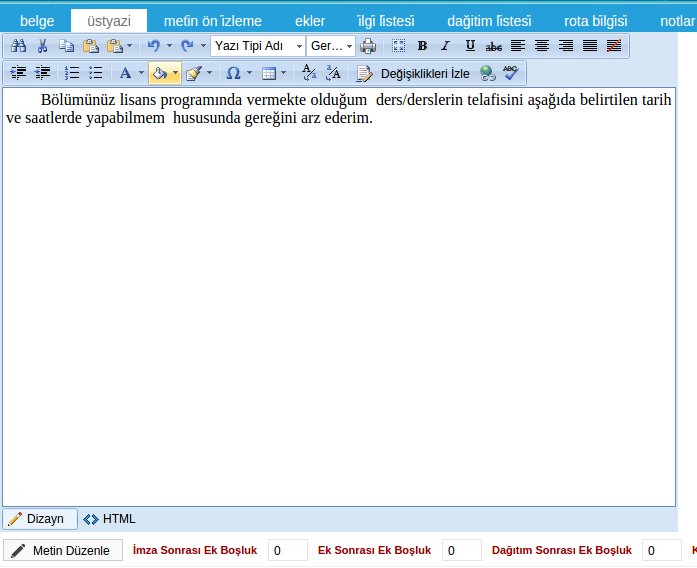Toggle bold formatting

tap(422, 46)
